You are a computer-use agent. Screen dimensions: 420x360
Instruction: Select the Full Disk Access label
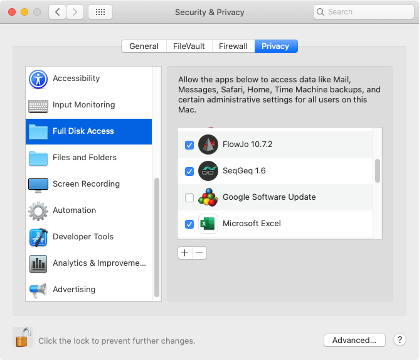(83, 131)
